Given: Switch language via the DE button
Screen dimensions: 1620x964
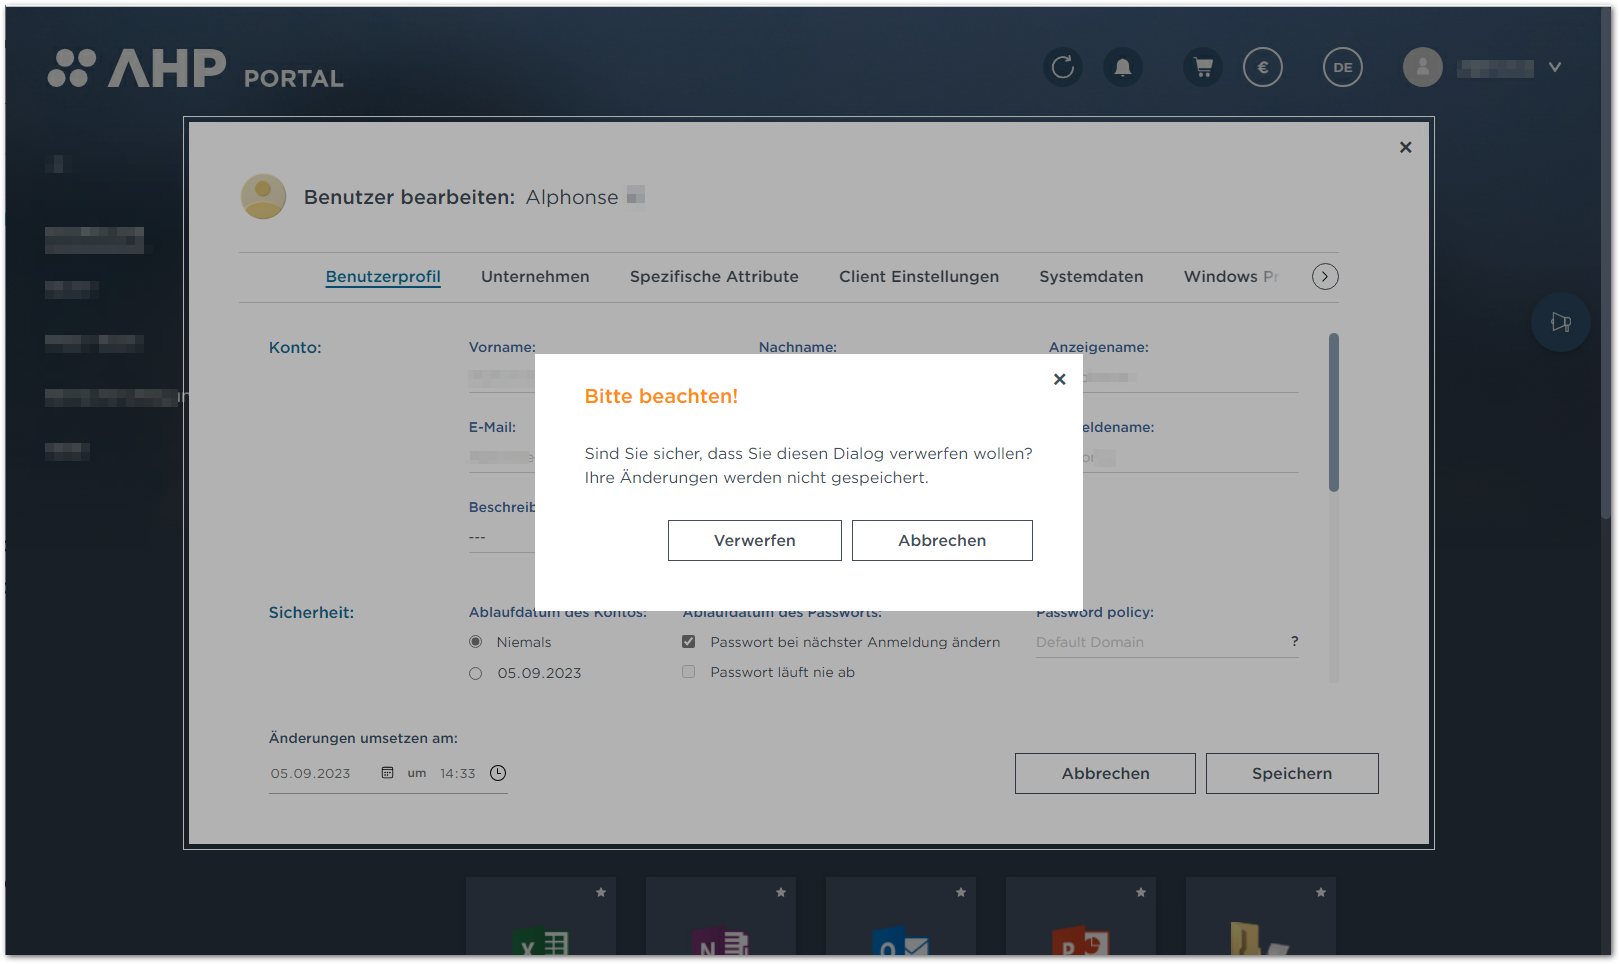Looking at the screenshot, I should pos(1343,67).
